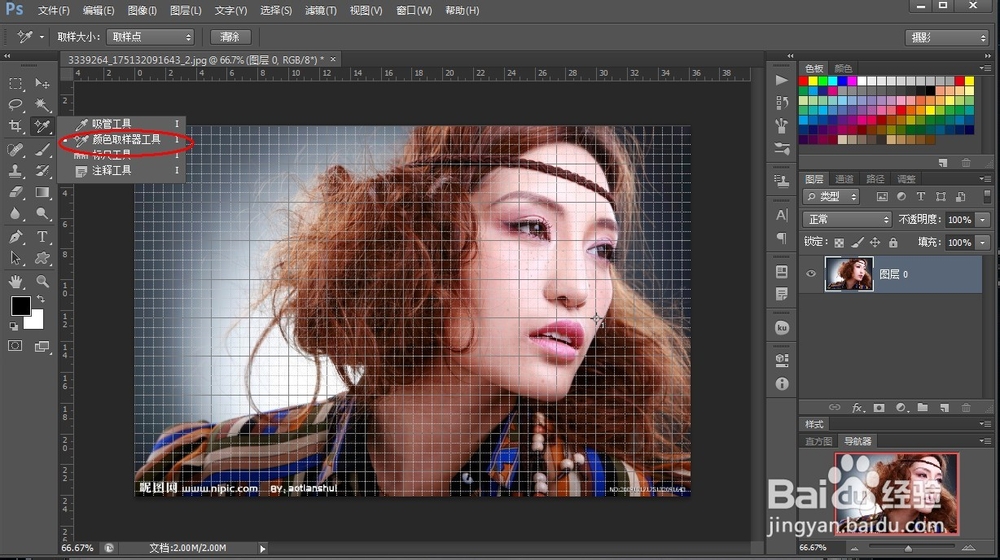1000x560 pixels.
Task: Open the opacity 100% slider arrow
Action: point(983,219)
